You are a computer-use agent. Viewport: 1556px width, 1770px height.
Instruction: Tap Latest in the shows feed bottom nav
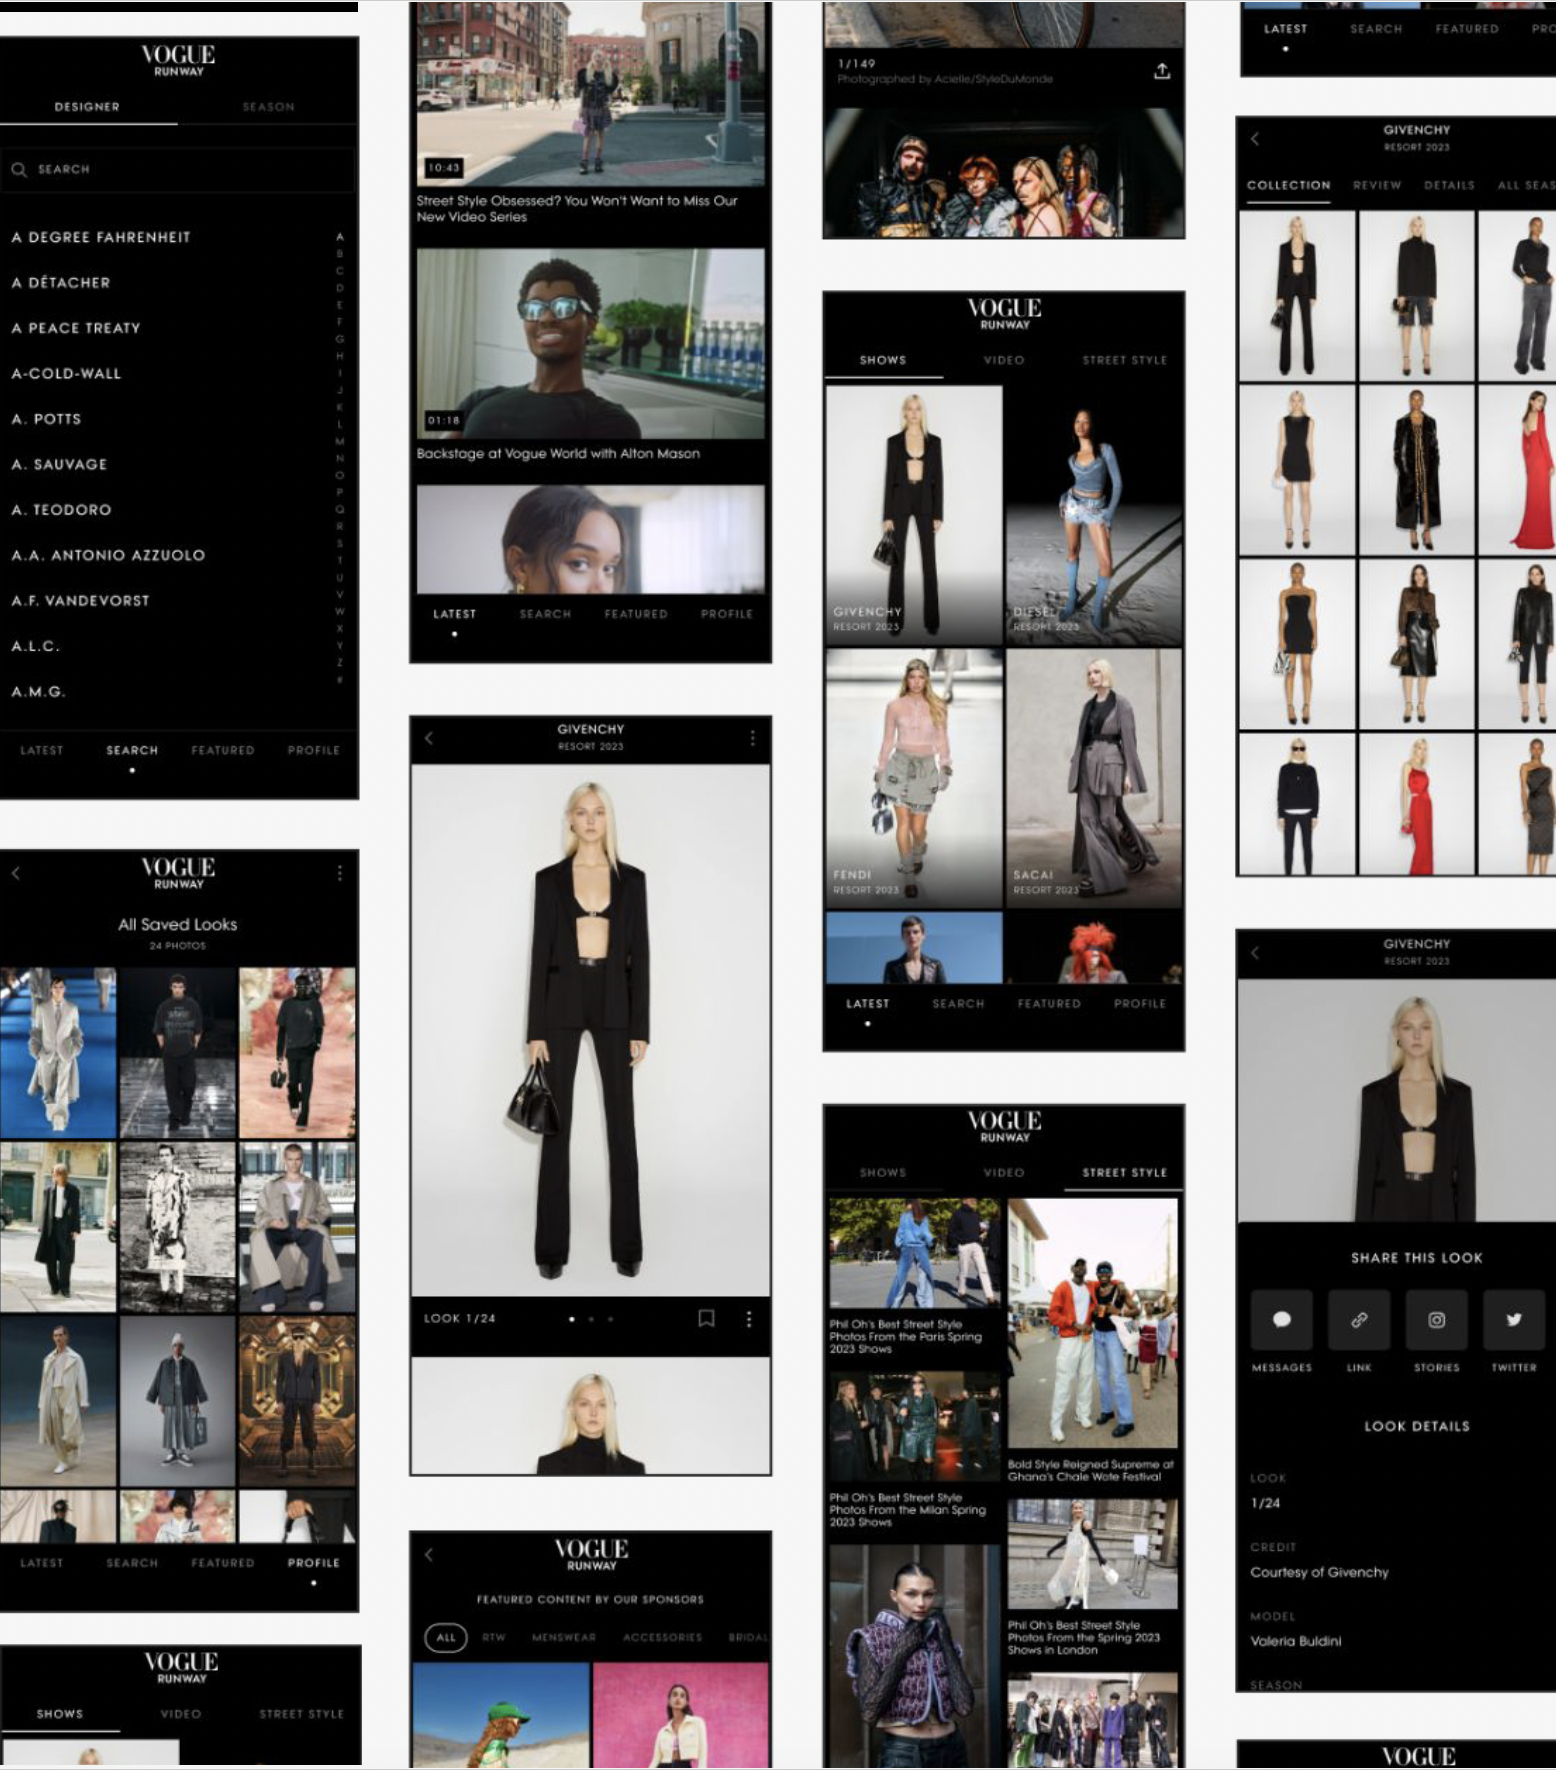[x=867, y=1003]
